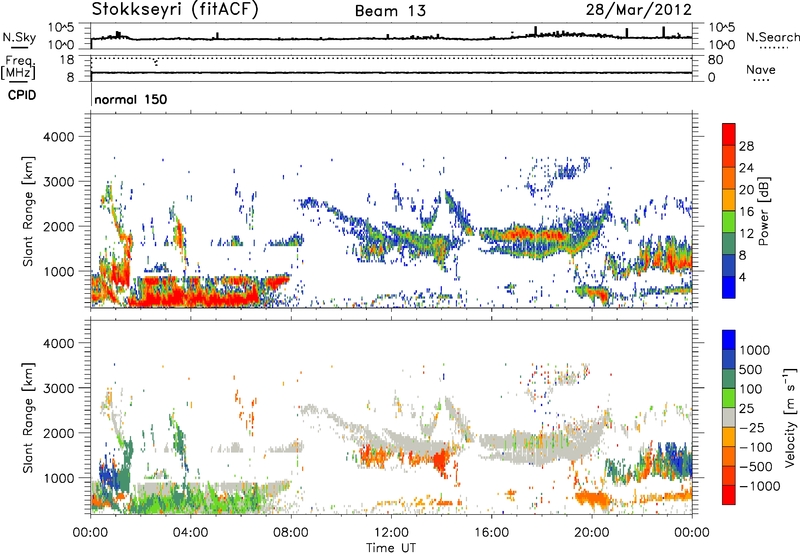800x554 pixels.
Task: Click the 2000 km tick in power panel
Action: point(58,226)
